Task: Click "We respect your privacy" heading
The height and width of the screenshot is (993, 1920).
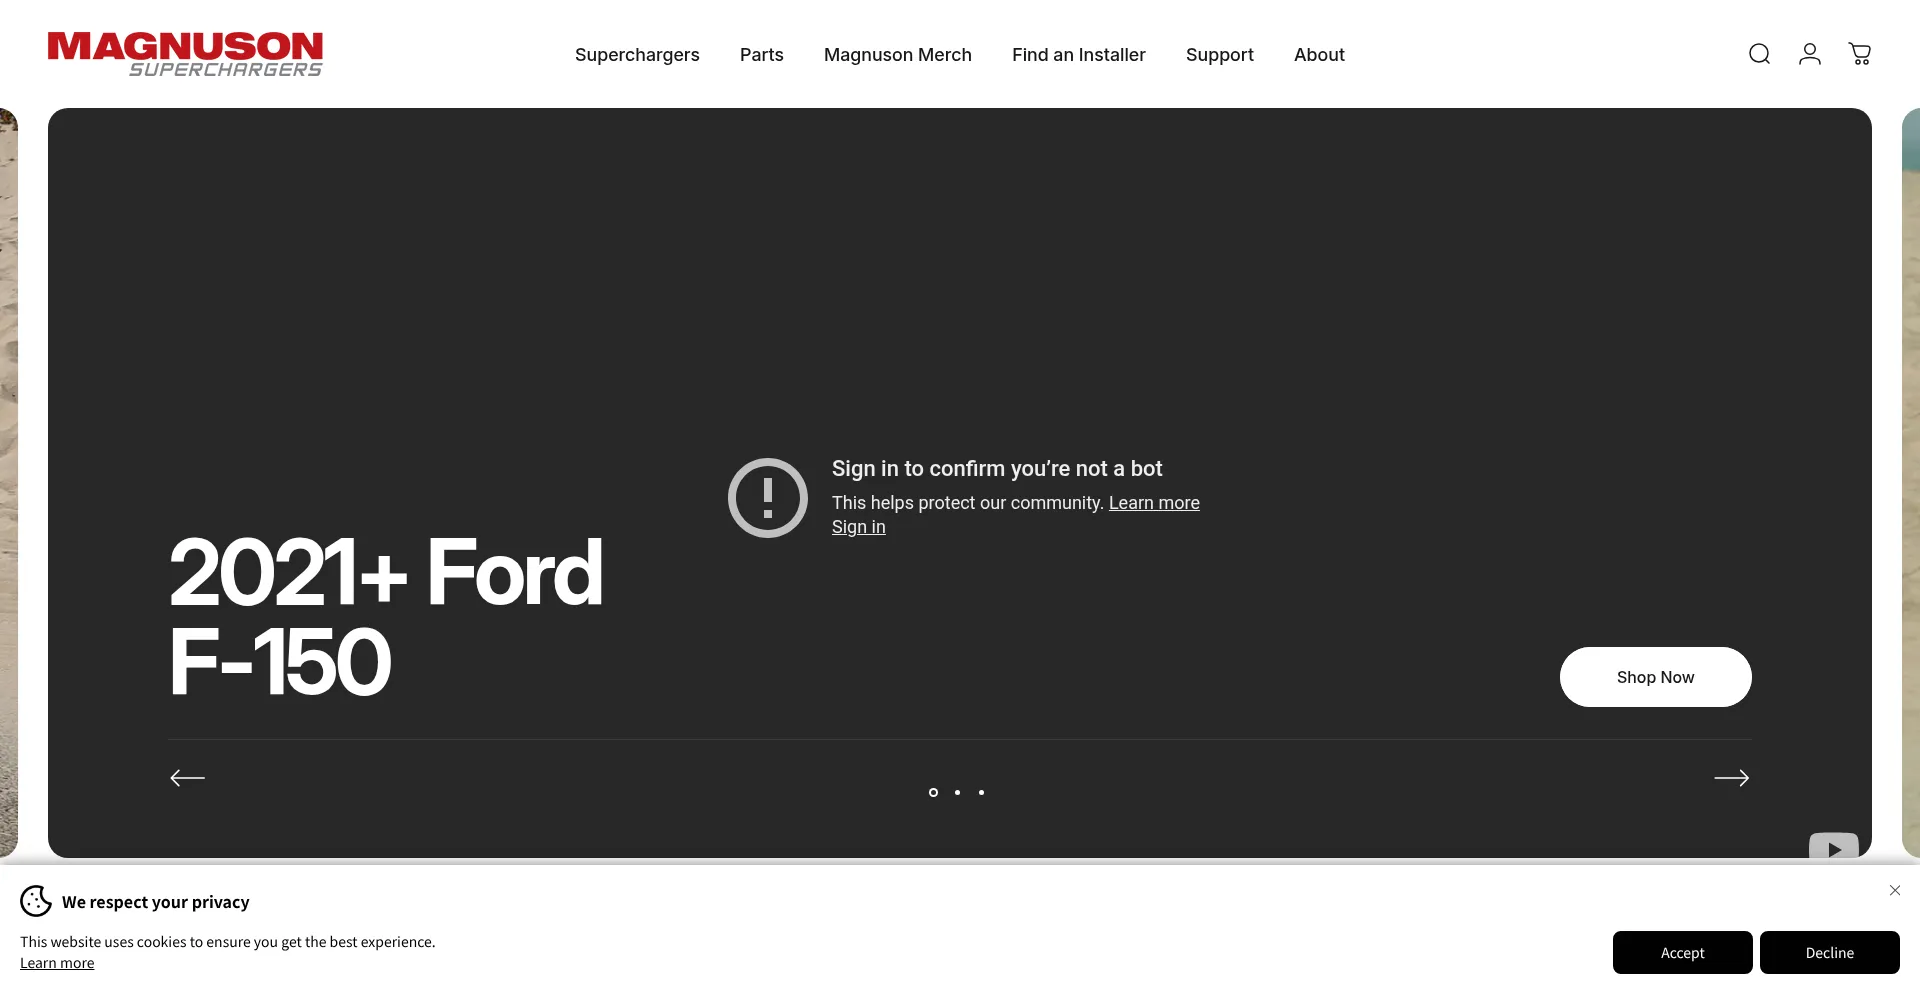Action: (x=156, y=902)
